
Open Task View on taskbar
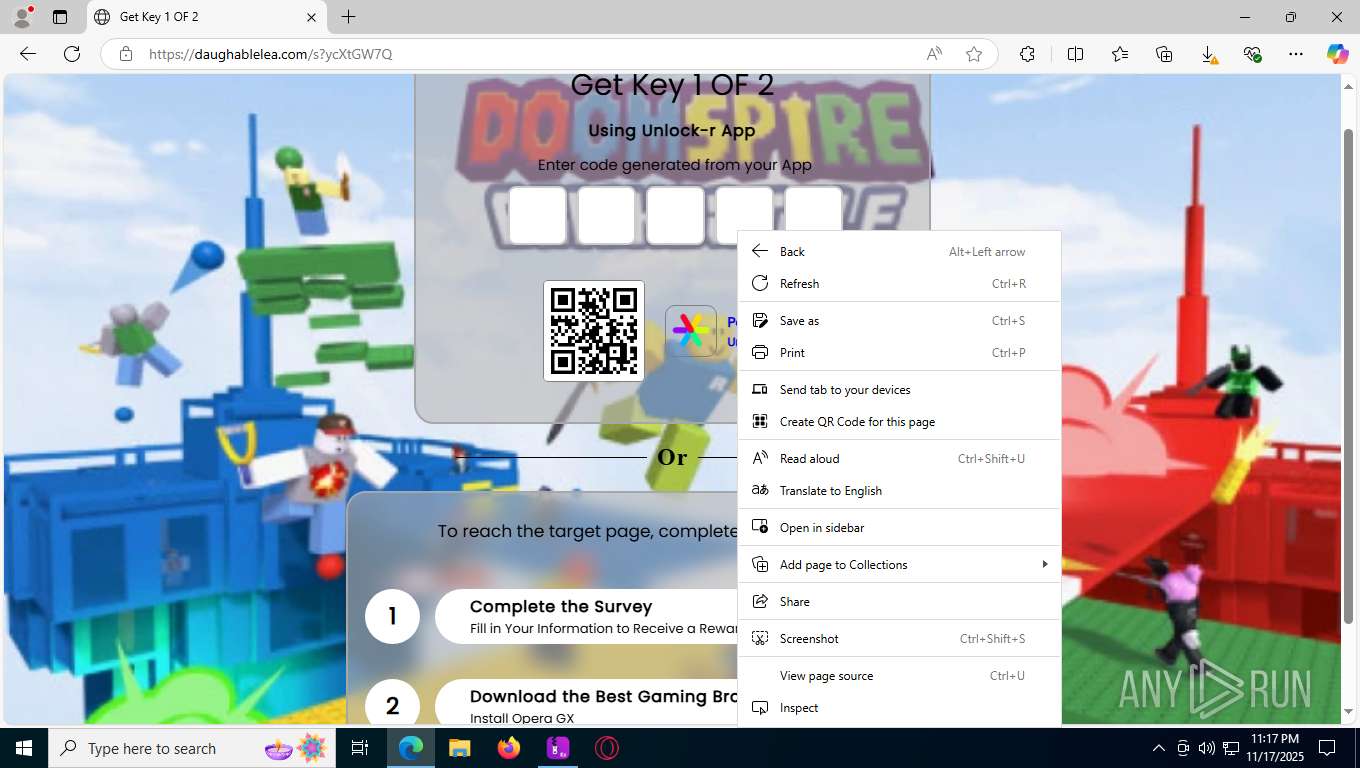(360, 748)
